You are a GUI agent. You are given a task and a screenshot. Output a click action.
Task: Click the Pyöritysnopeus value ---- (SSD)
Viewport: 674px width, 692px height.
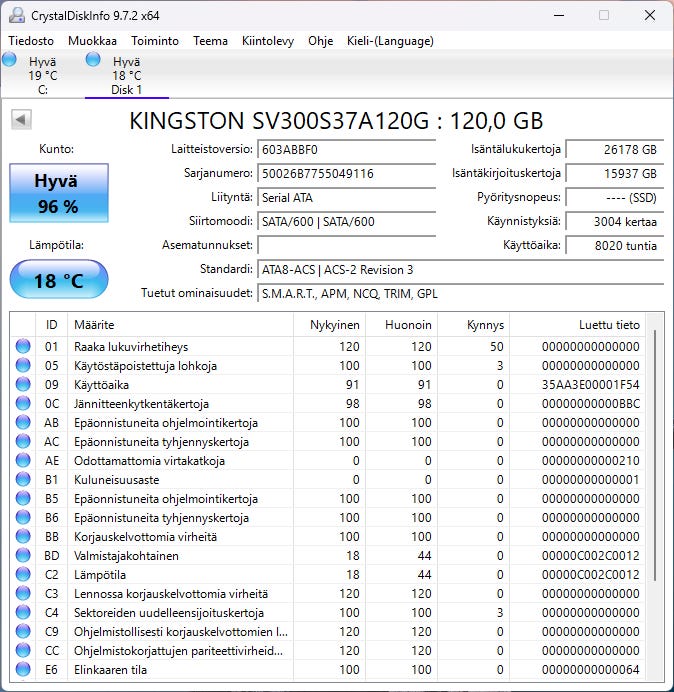(614, 198)
